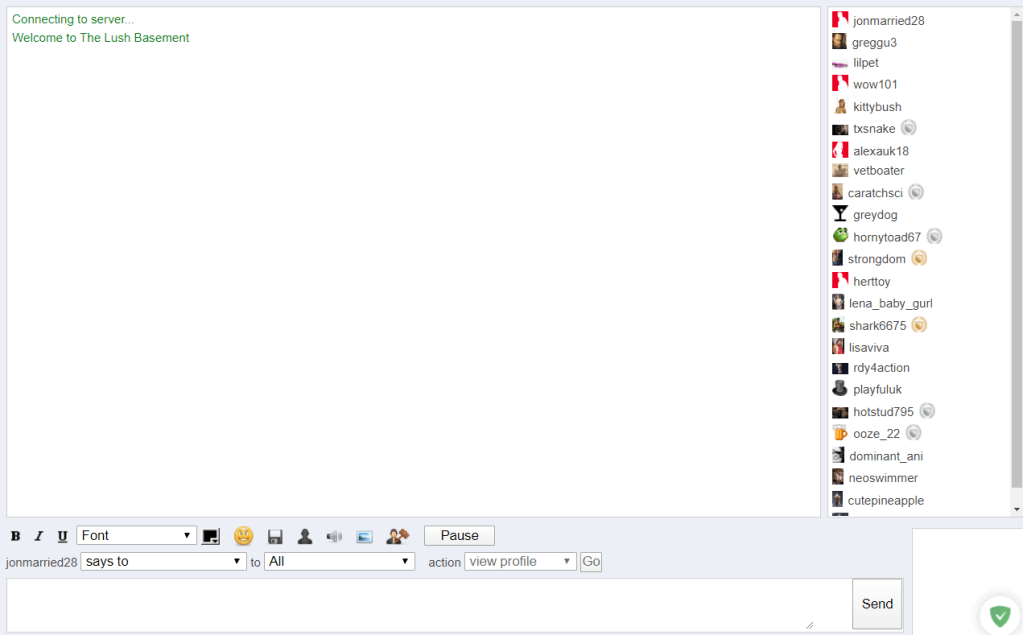Click the gavel moderator icon
The image size is (1023, 635).
(x=397, y=536)
